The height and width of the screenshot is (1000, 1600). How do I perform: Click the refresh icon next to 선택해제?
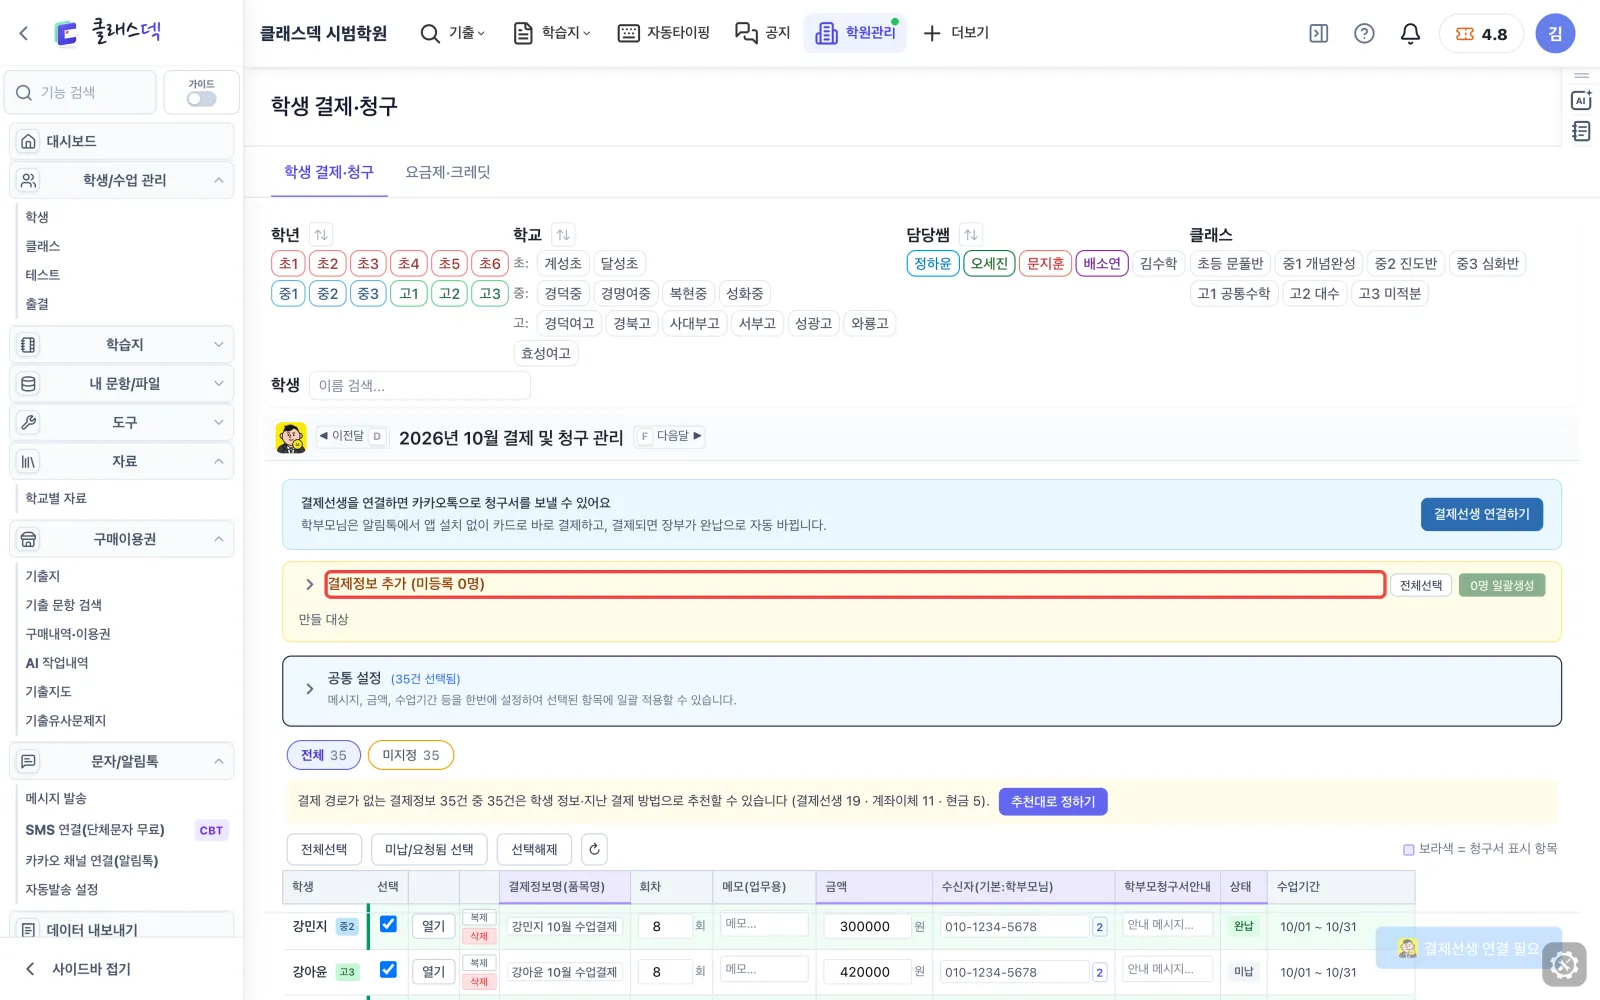[x=594, y=849]
